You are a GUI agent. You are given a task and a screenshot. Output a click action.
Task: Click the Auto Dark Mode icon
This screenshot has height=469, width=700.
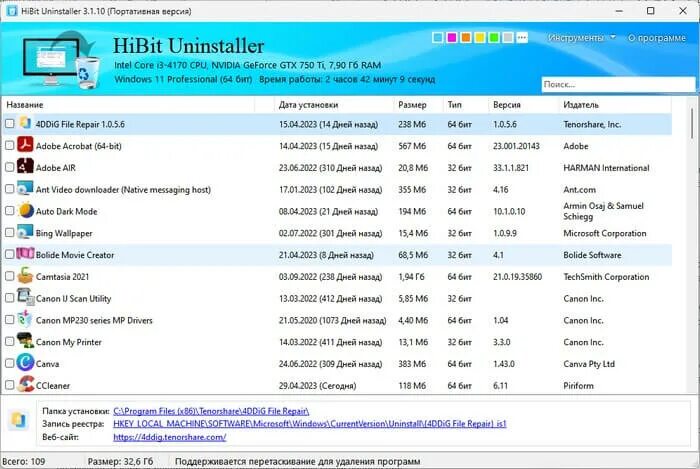pos(26,211)
